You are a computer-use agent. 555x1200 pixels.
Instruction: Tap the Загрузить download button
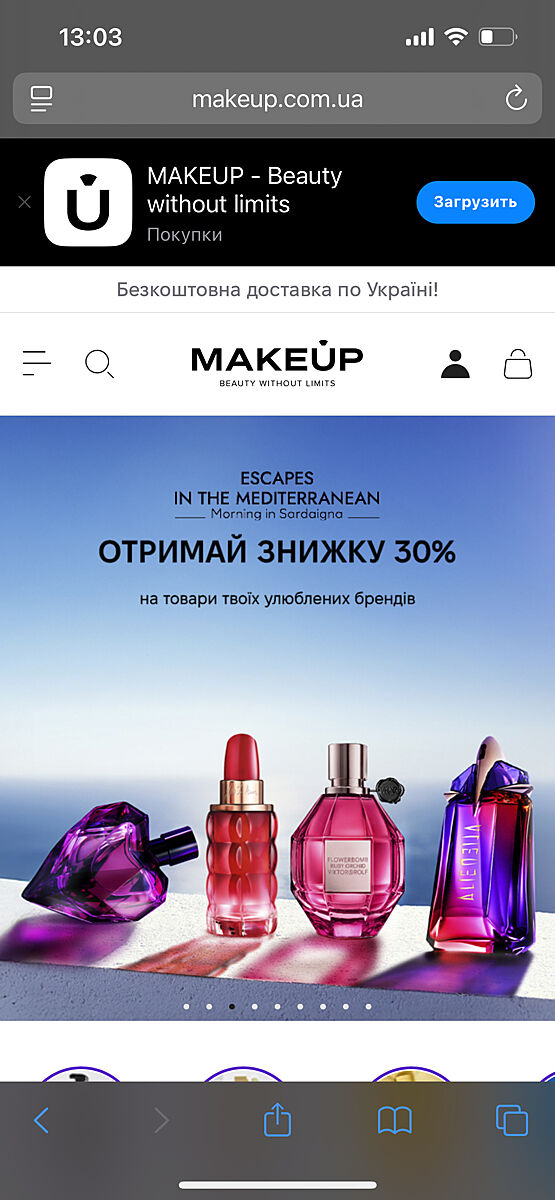click(476, 202)
